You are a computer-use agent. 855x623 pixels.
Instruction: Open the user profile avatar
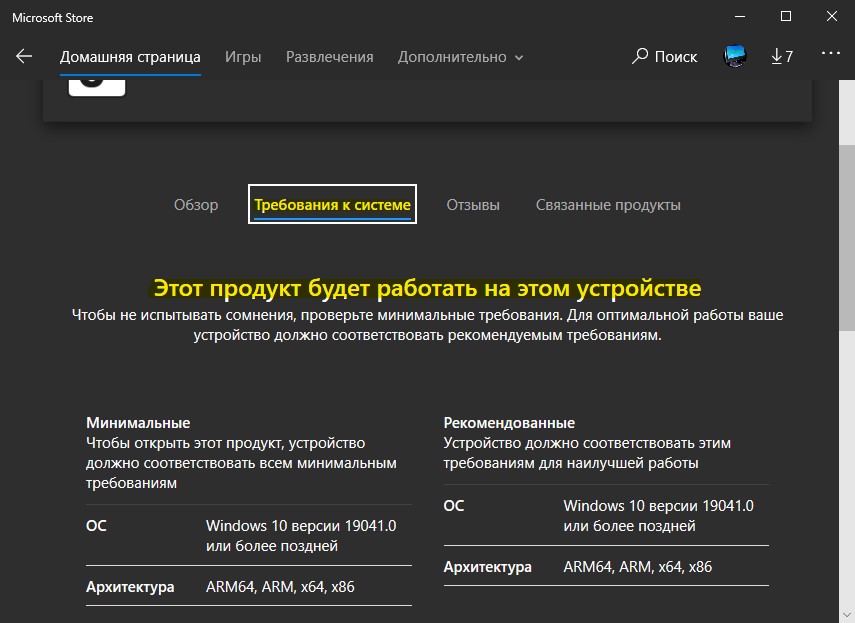coord(734,56)
